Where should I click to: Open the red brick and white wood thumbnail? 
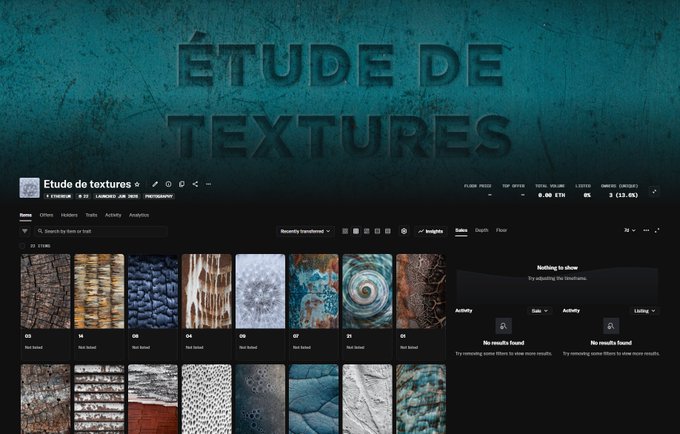(153, 399)
